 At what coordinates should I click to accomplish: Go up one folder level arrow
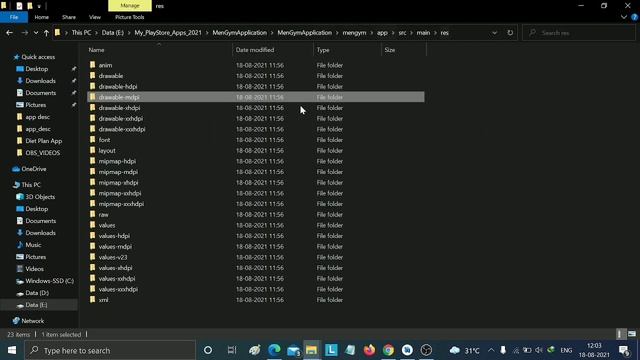pos(46,33)
